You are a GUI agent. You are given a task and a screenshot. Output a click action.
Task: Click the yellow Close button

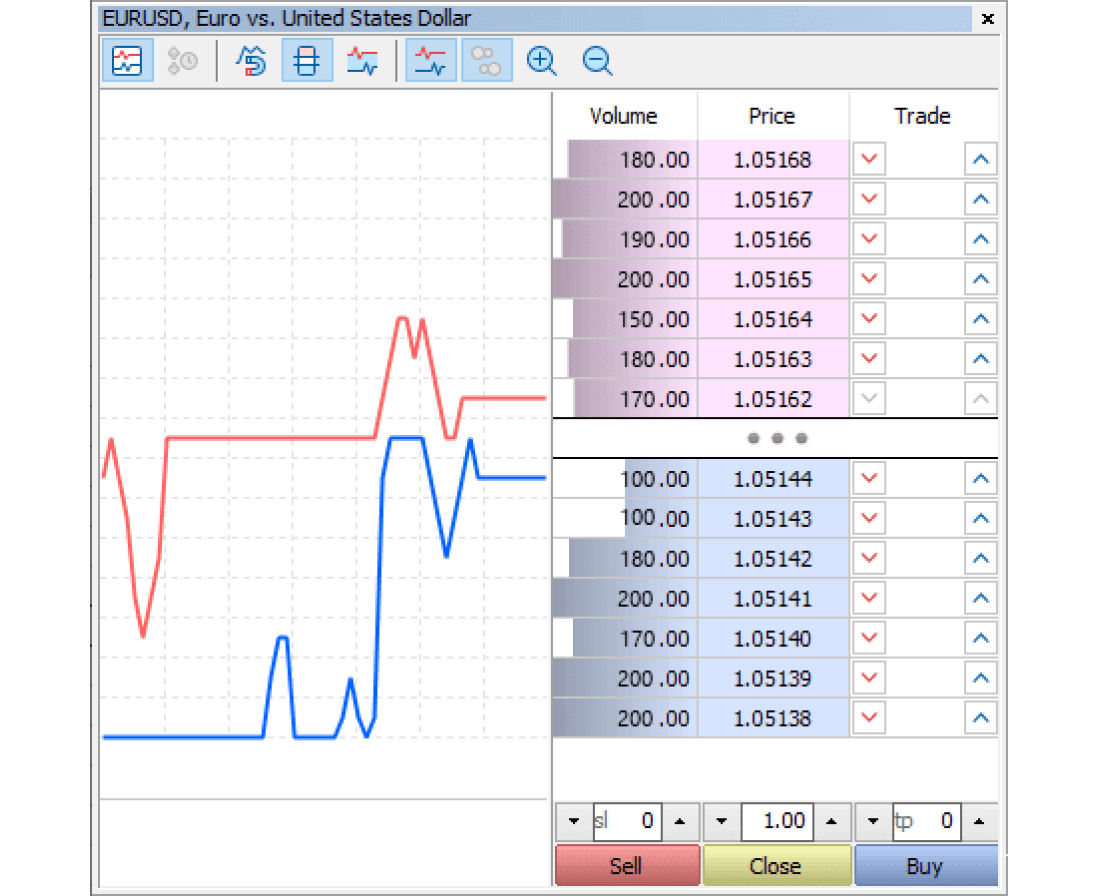(x=777, y=865)
